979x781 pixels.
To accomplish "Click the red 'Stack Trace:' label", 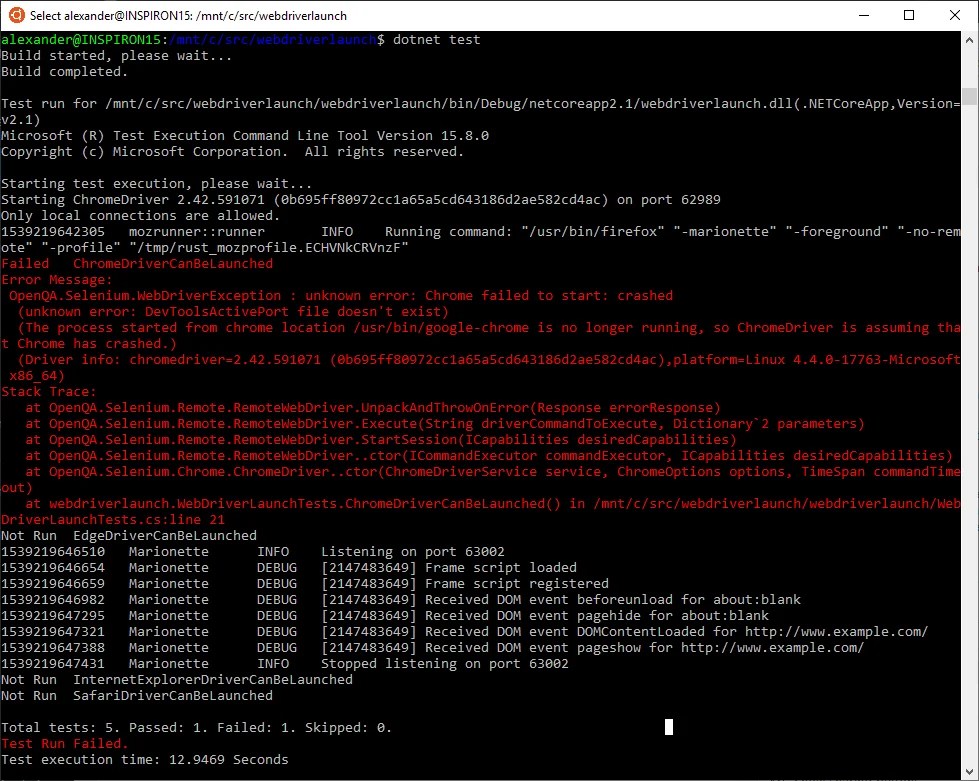I will [x=49, y=391].
